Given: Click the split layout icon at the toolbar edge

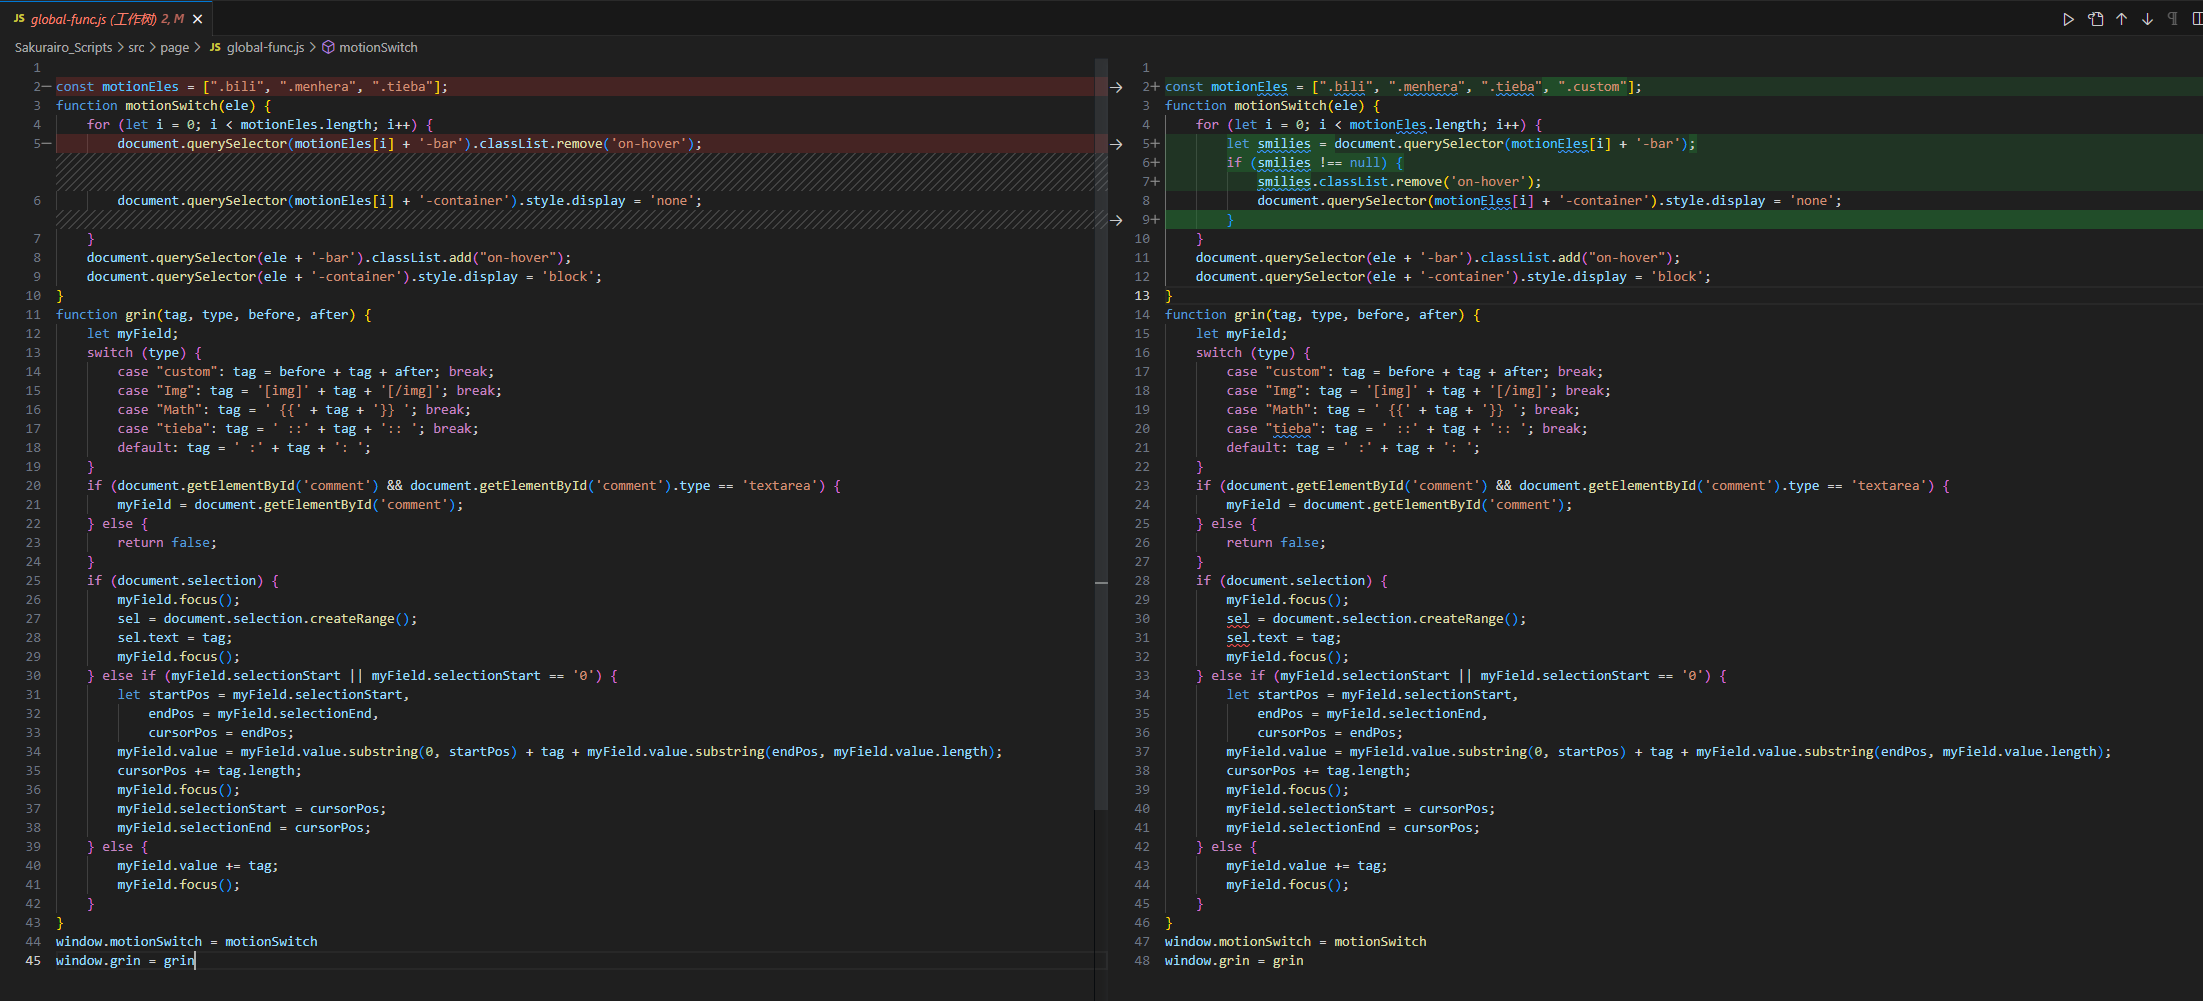Looking at the screenshot, I should [x=2197, y=19].
